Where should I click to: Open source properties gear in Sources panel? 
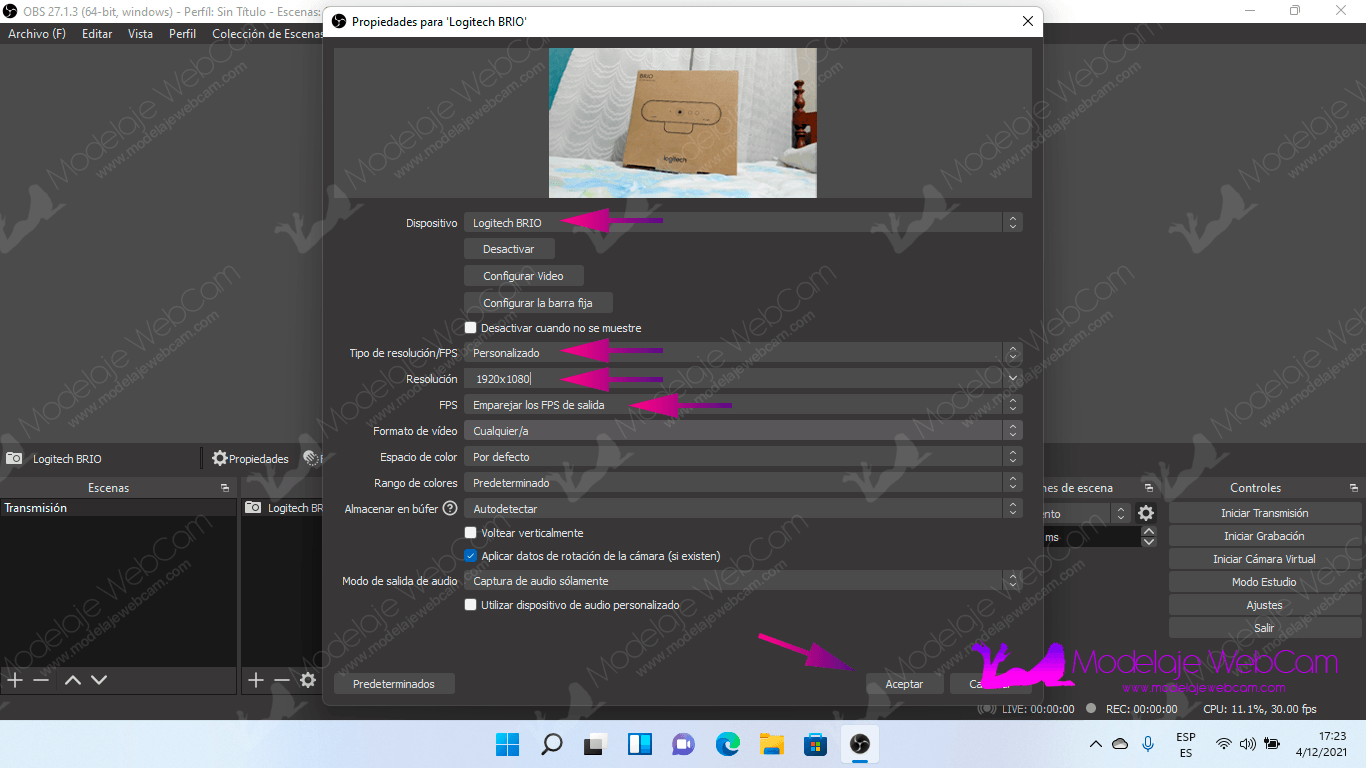pos(308,680)
